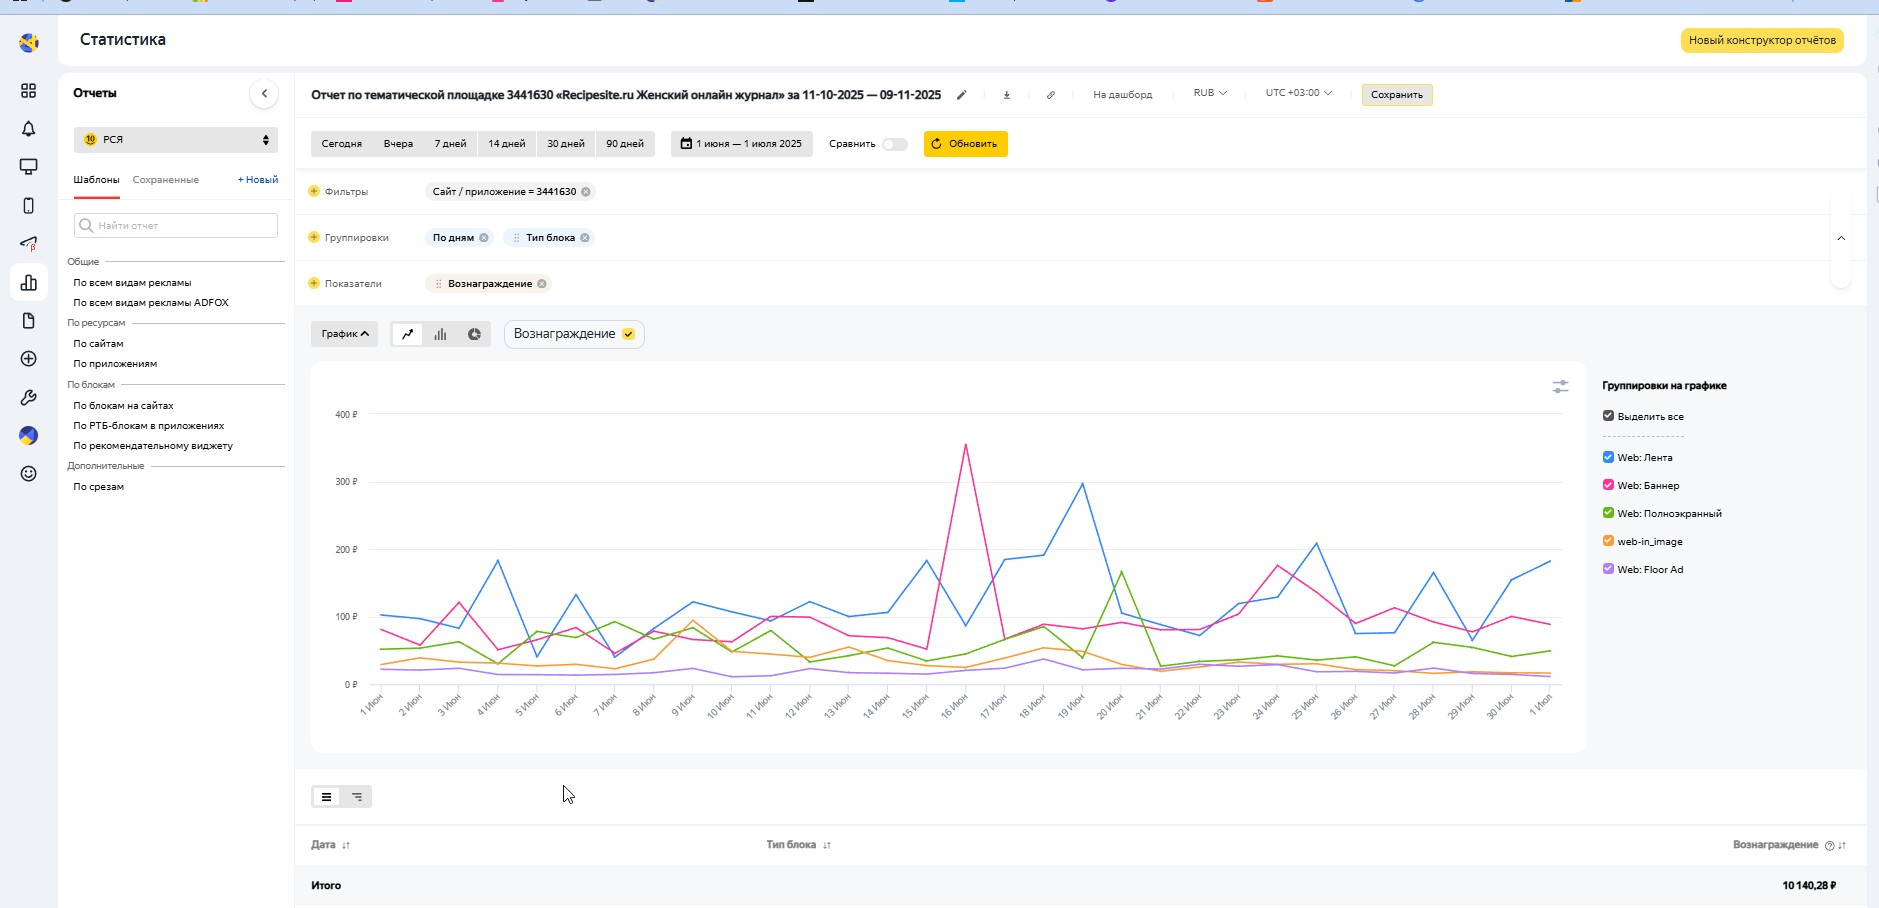
Task: Switch to pie chart view icon
Action: pos(474,334)
